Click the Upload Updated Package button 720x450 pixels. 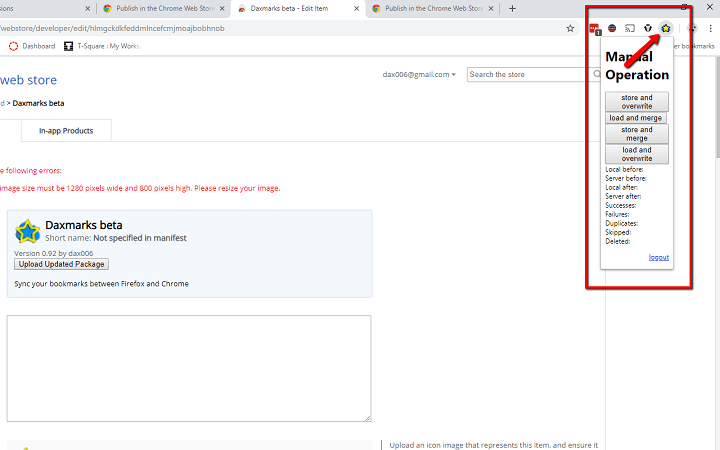click(62, 264)
